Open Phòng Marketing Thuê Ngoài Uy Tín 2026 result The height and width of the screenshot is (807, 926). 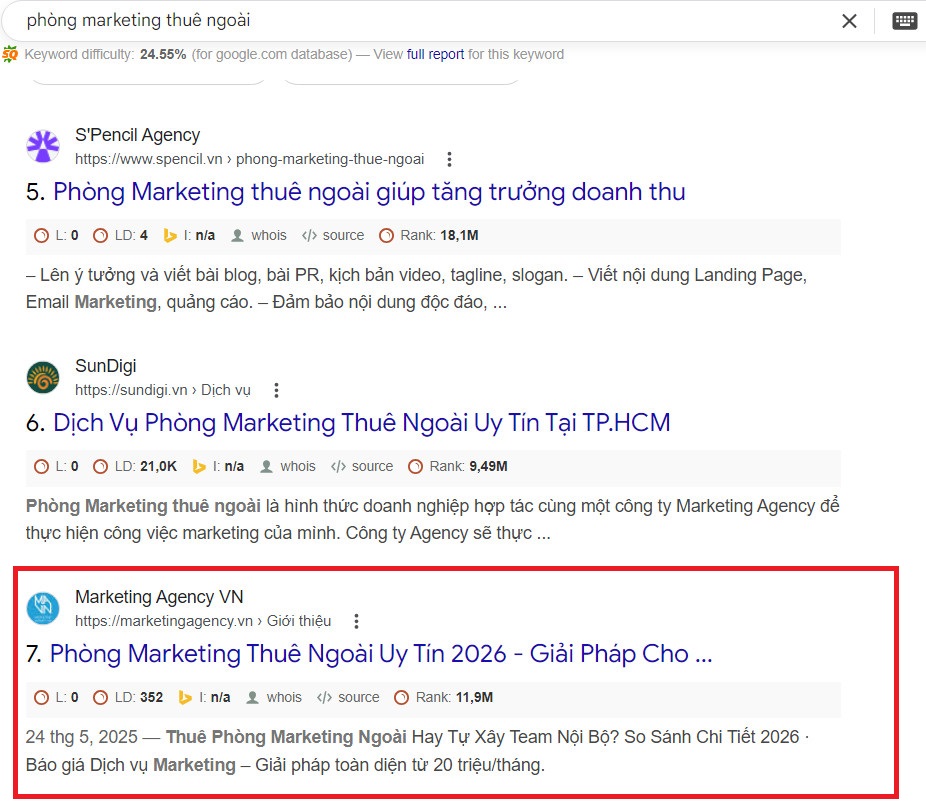pyautogui.click(x=381, y=654)
